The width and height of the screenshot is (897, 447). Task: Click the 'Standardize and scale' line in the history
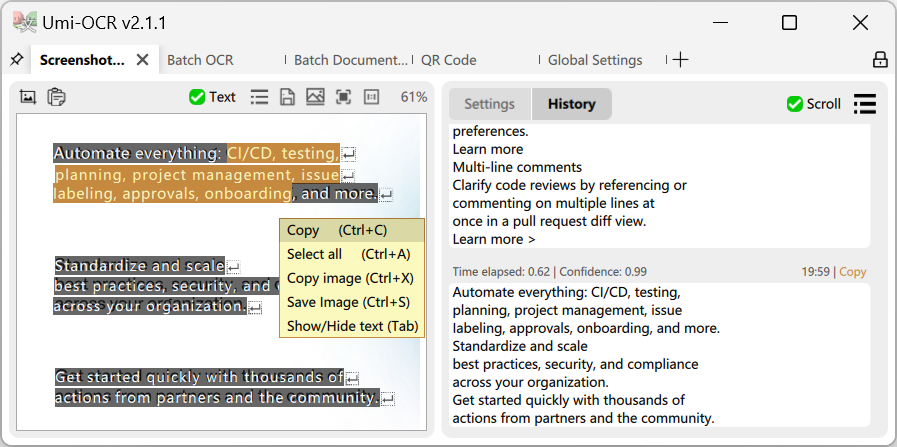520,346
